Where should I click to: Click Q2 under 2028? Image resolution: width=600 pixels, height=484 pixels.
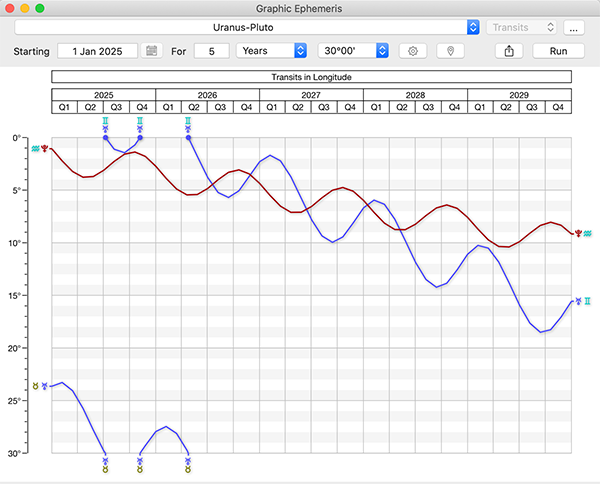(402, 107)
